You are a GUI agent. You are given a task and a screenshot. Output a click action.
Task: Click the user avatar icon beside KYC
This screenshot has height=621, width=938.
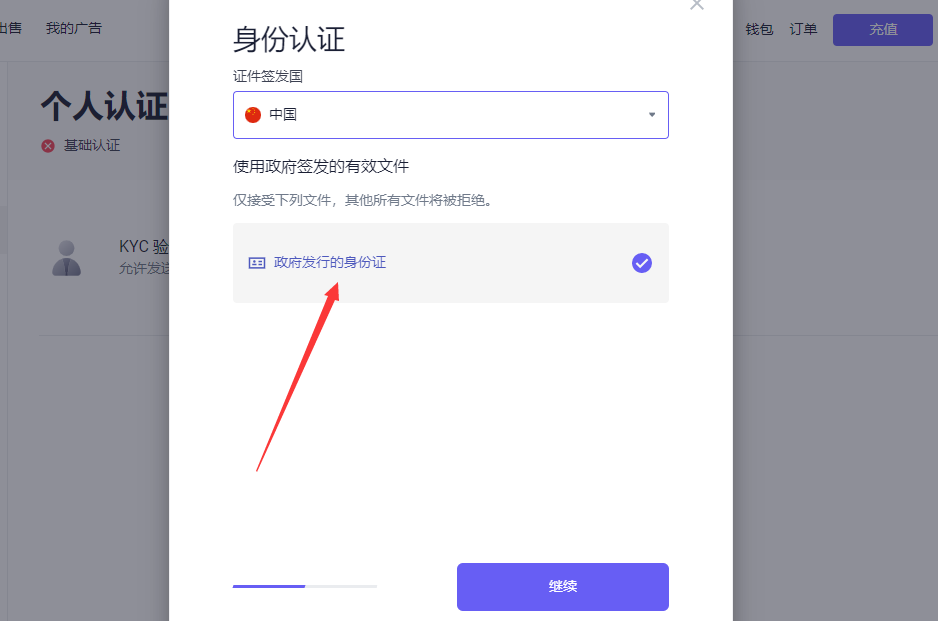(66, 258)
